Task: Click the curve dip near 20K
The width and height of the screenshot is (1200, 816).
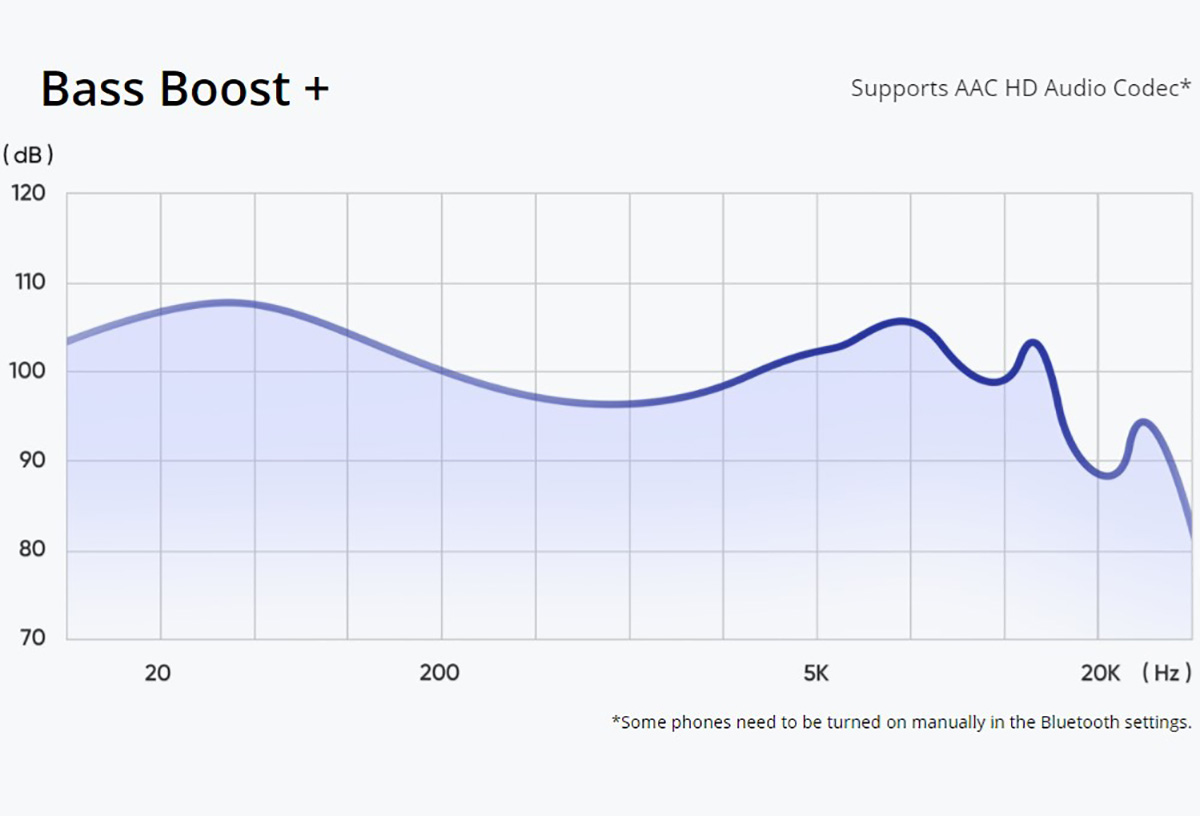Action: [1107, 474]
